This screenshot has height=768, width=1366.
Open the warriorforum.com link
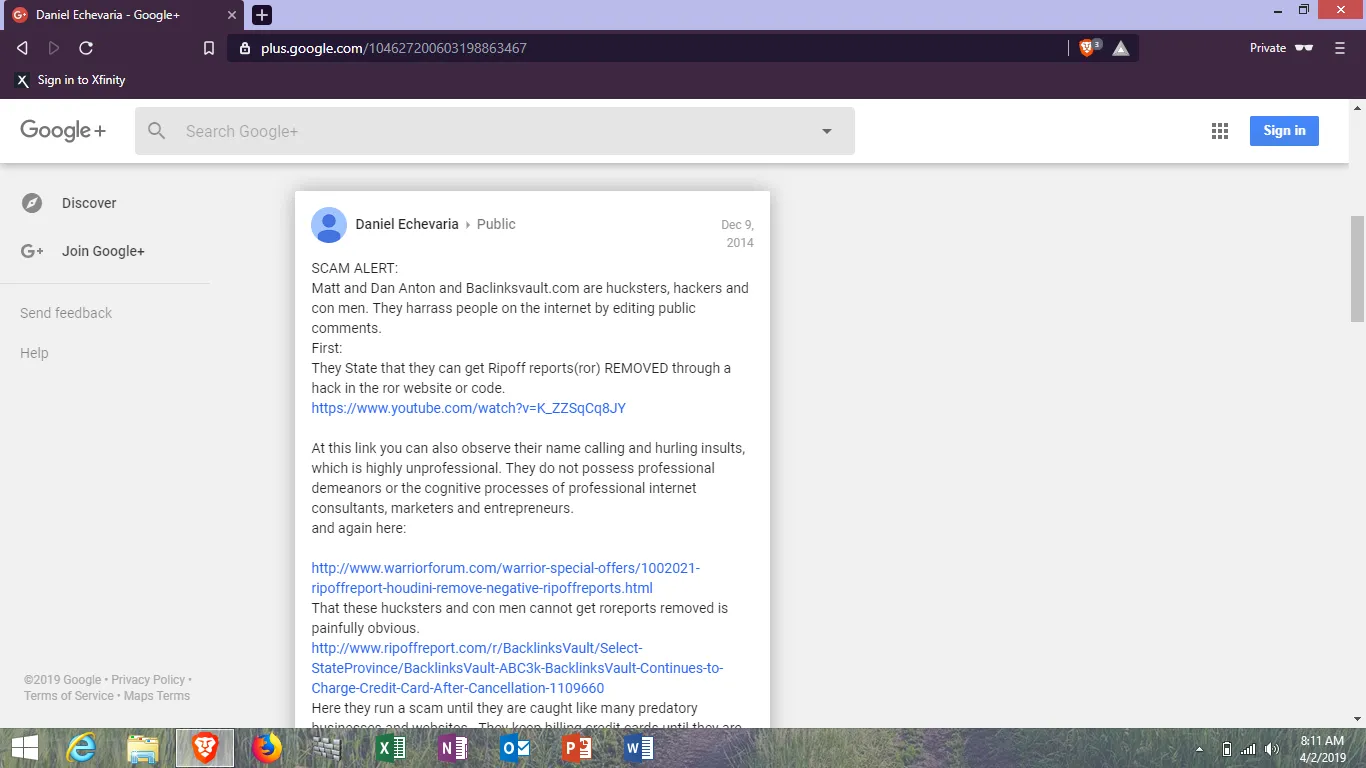click(x=506, y=578)
